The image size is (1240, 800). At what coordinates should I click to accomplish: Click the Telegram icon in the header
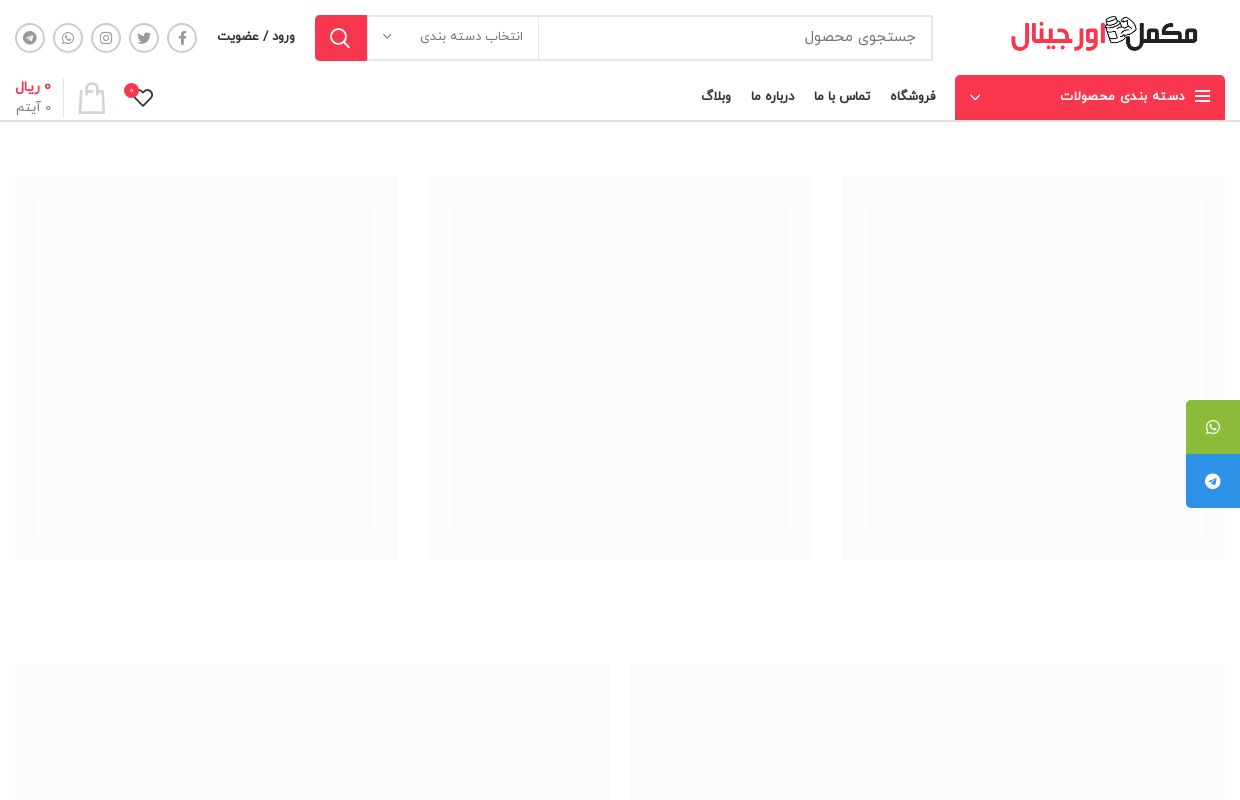(x=30, y=38)
